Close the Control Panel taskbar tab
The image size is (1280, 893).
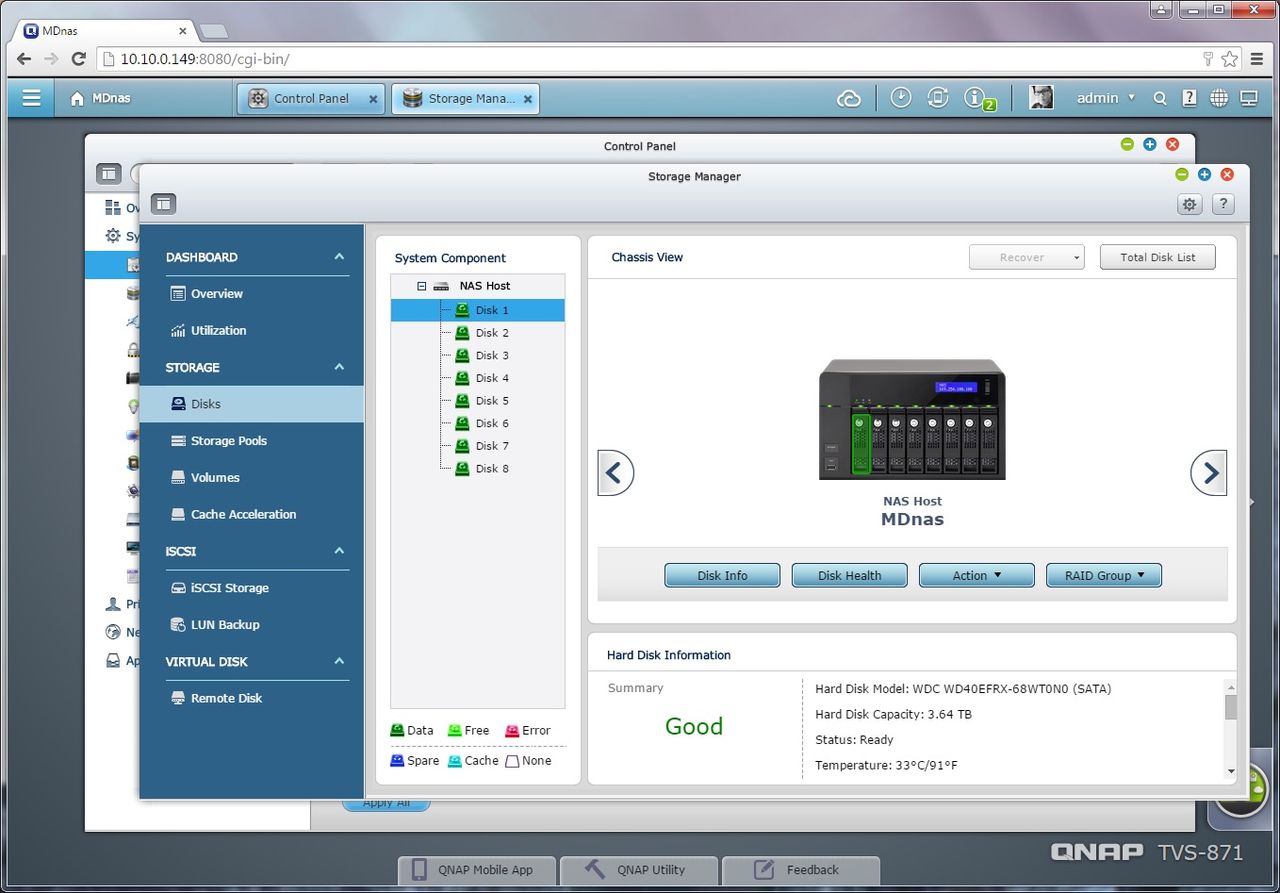pos(373,99)
